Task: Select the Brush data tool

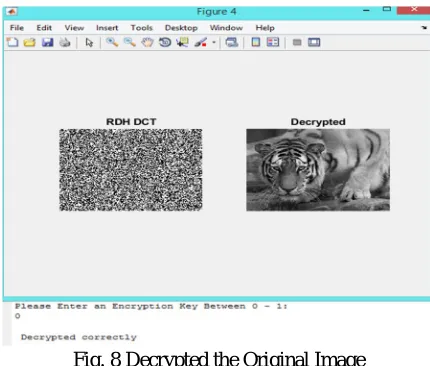Action: click(201, 42)
